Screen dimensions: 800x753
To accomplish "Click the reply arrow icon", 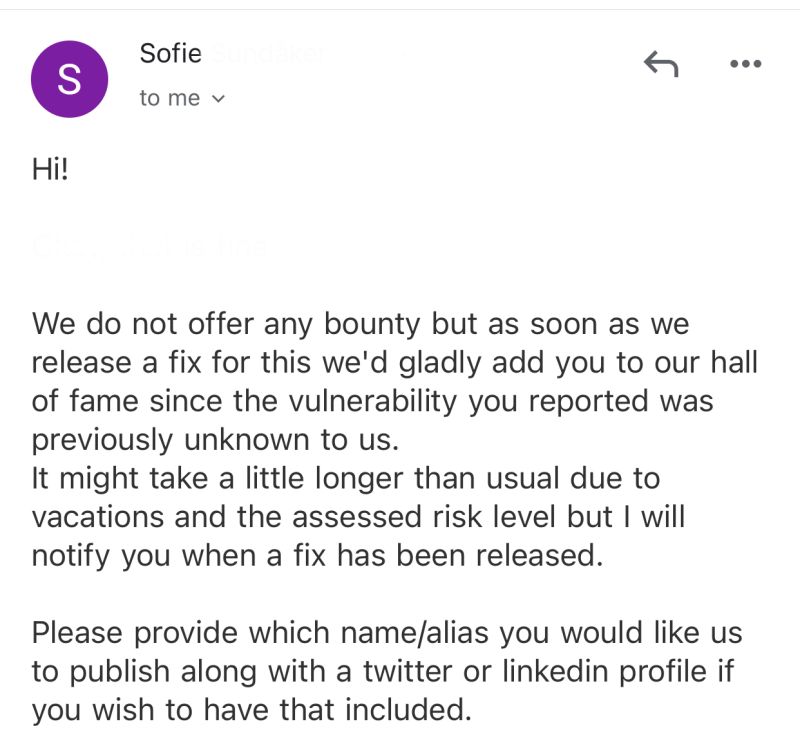I will point(660,64).
